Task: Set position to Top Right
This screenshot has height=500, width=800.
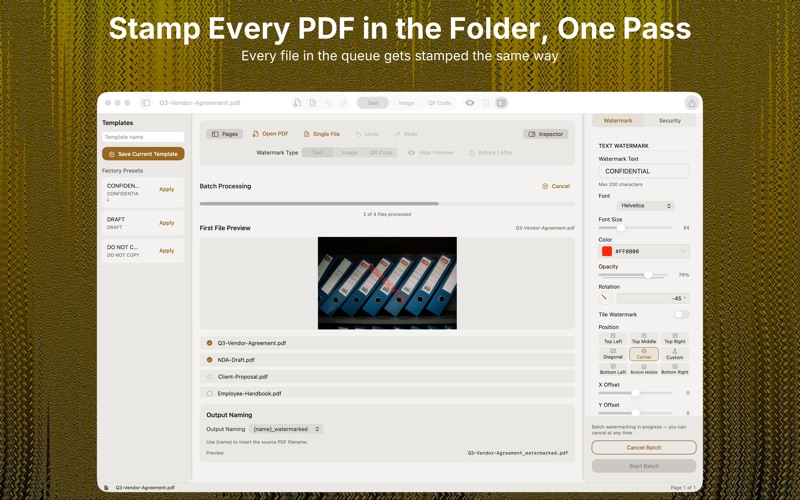Action: [x=675, y=338]
